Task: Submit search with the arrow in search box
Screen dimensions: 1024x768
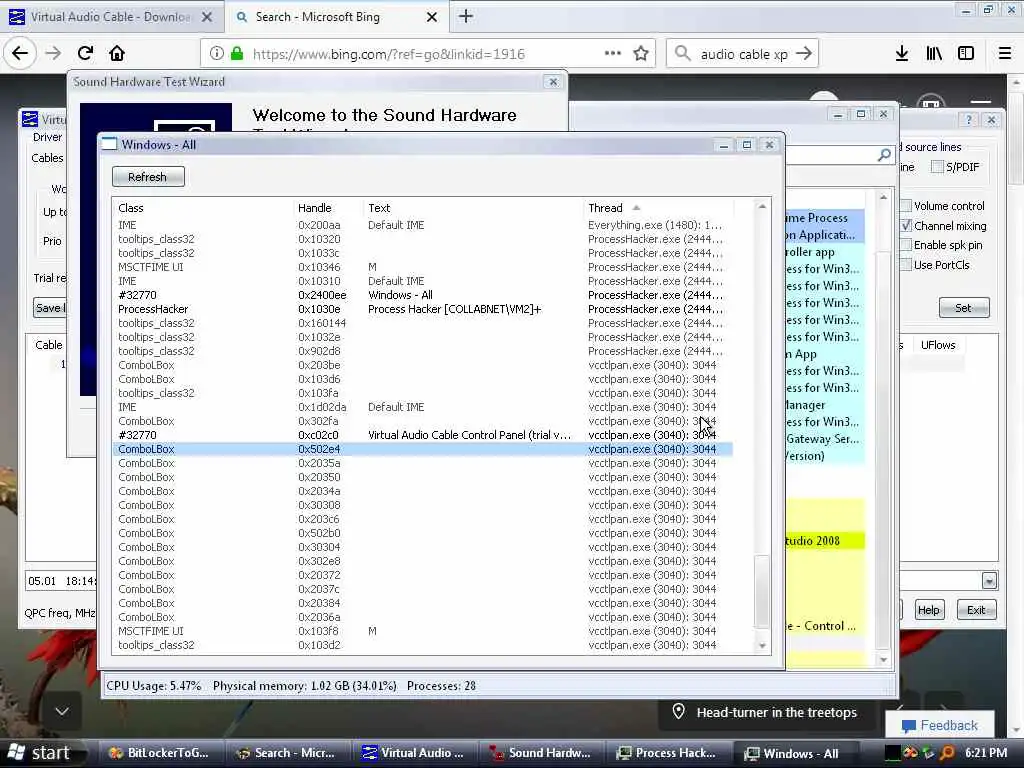Action: point(804,54)
